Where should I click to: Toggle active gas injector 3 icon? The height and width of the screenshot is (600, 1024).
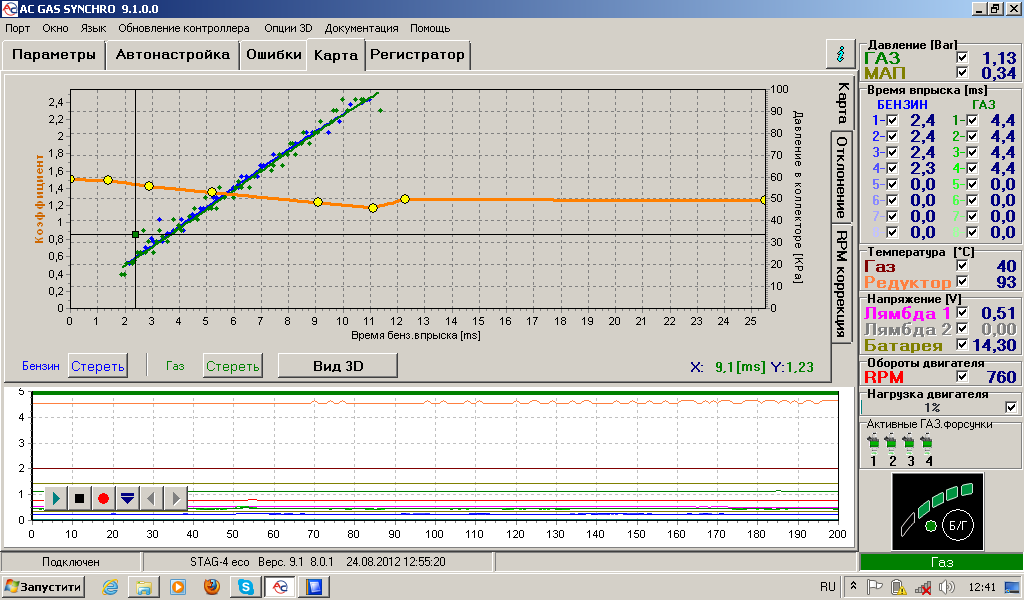[908, 443]
